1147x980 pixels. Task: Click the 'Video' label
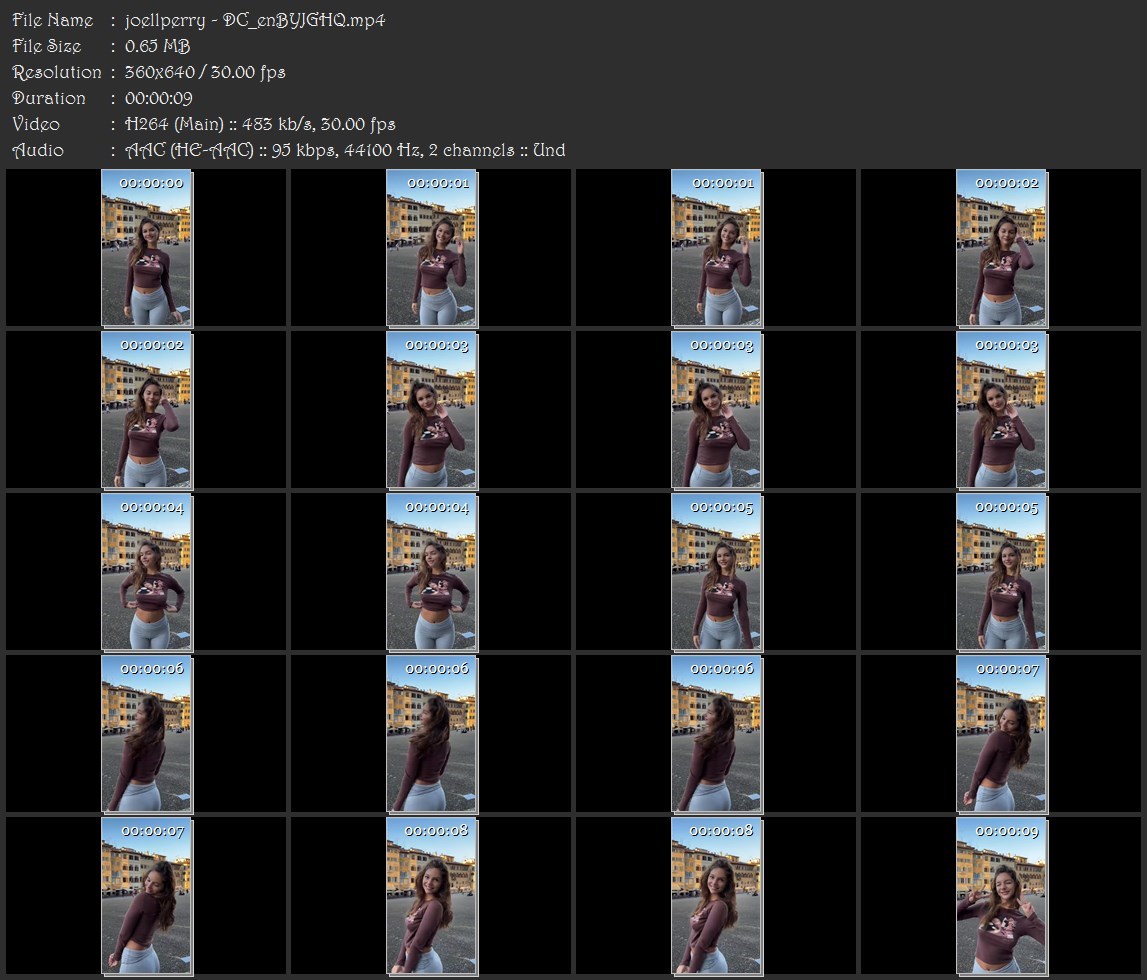[36, 124]
